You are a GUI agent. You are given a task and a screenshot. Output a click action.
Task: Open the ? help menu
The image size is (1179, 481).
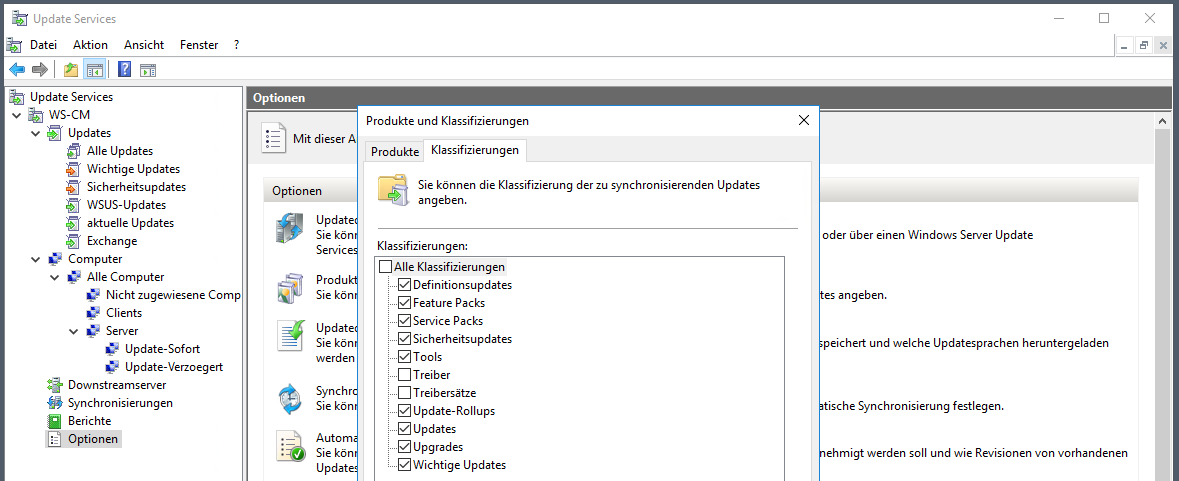(236, 45)
